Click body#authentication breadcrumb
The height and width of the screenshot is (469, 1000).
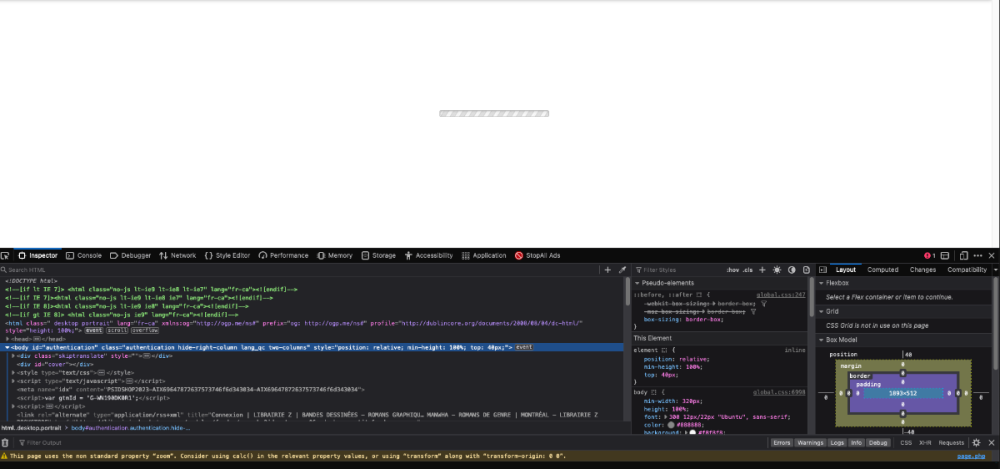[130, 428]
